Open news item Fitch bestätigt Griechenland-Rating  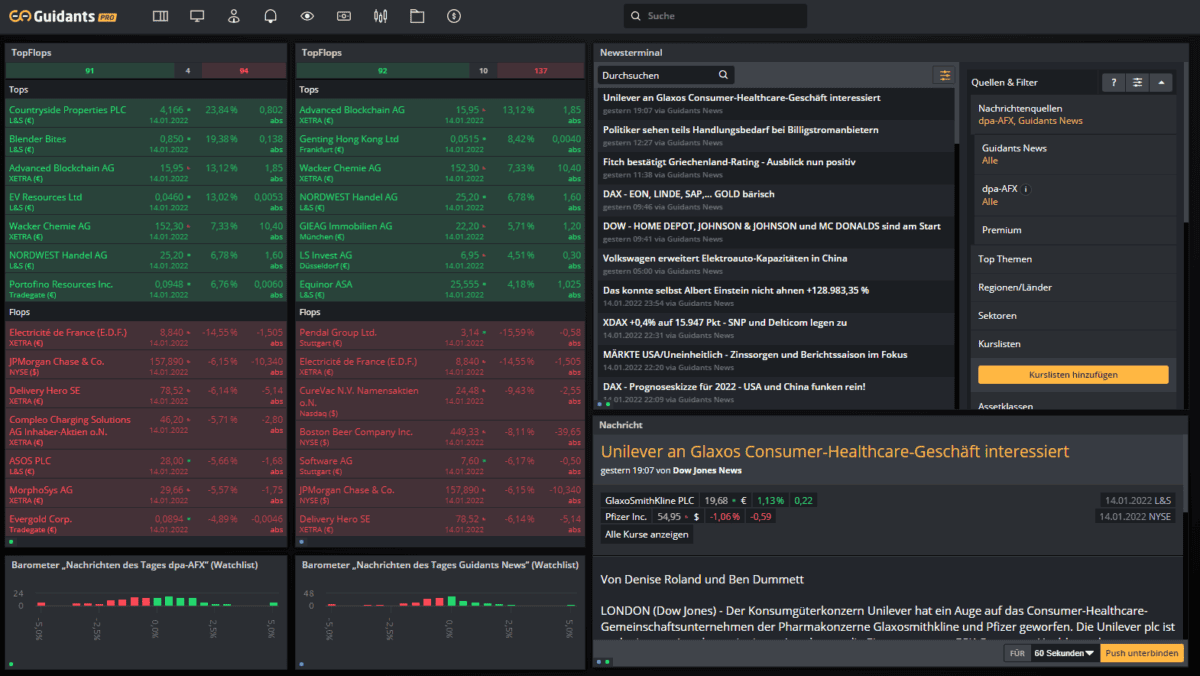click(x=776, y=167)
